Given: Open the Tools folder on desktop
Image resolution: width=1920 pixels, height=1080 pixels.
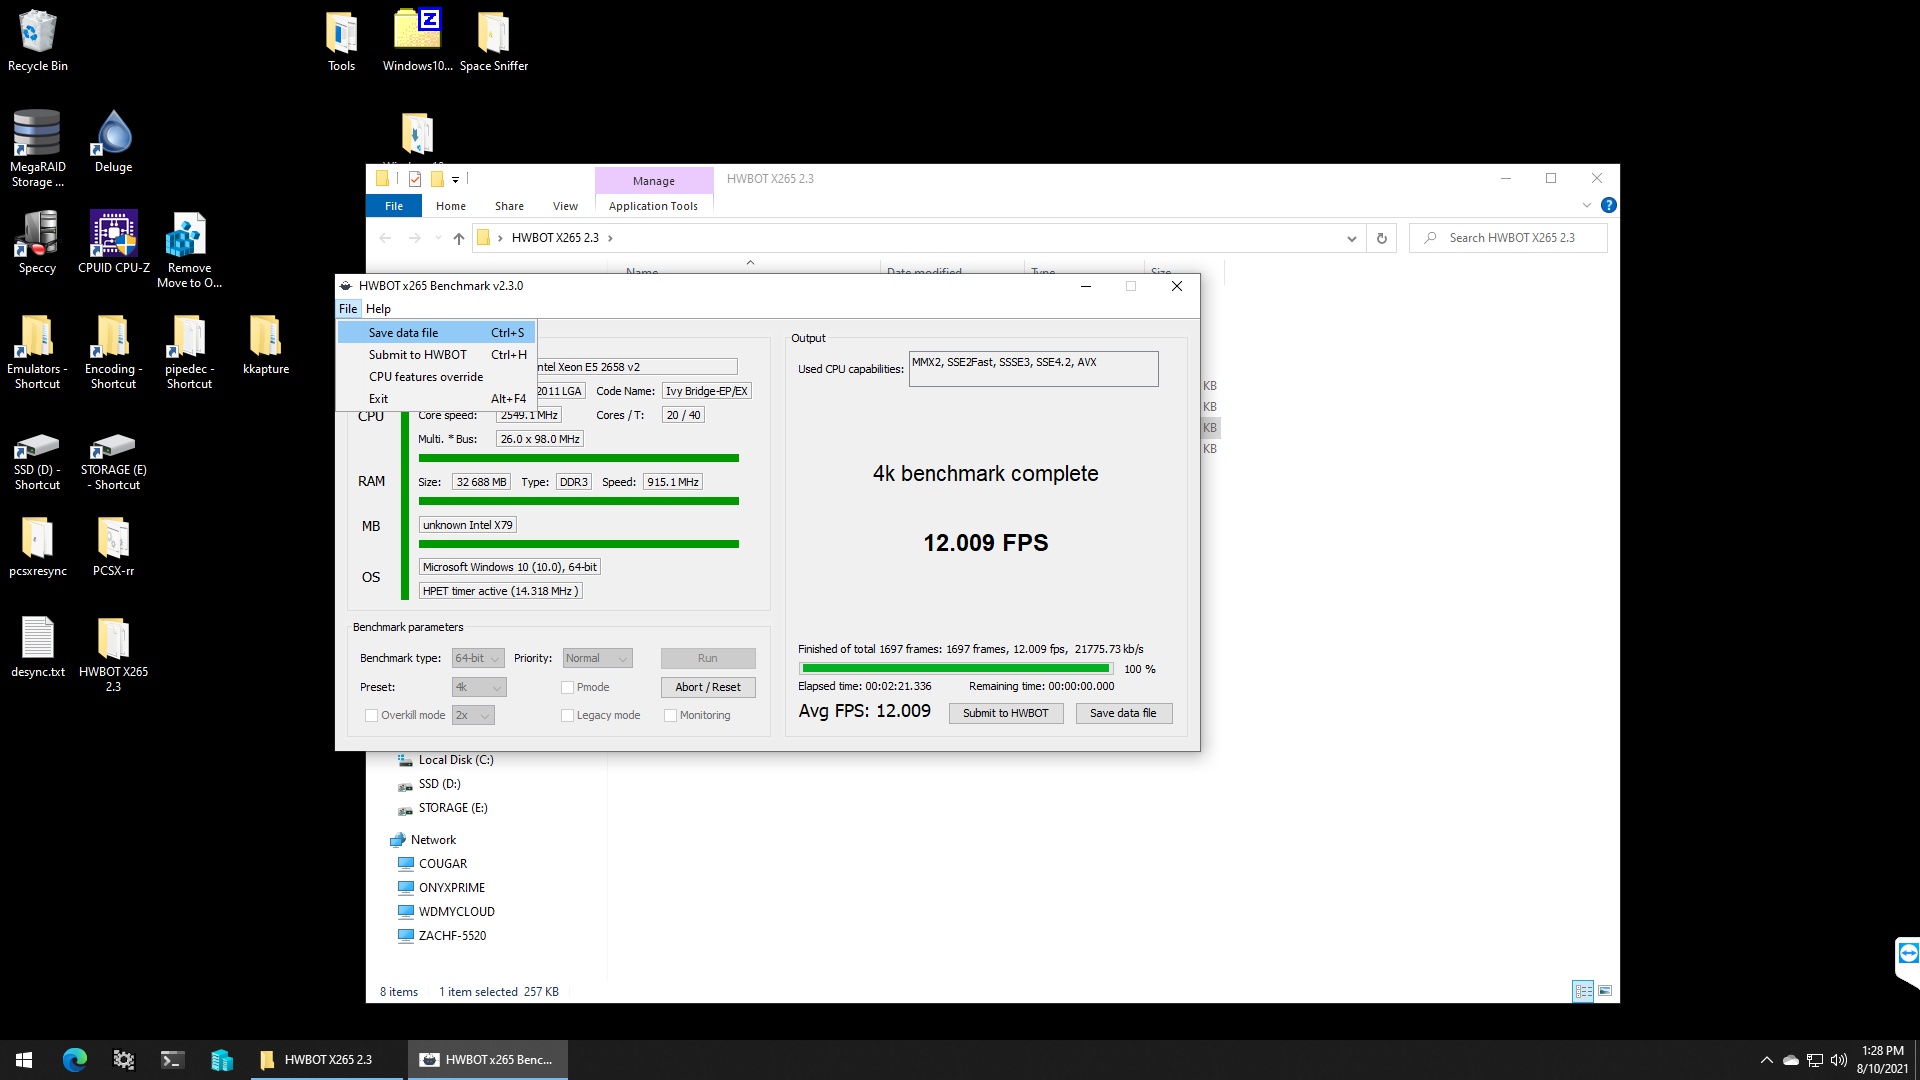Looking at the screenshot, I should [341, 40].
